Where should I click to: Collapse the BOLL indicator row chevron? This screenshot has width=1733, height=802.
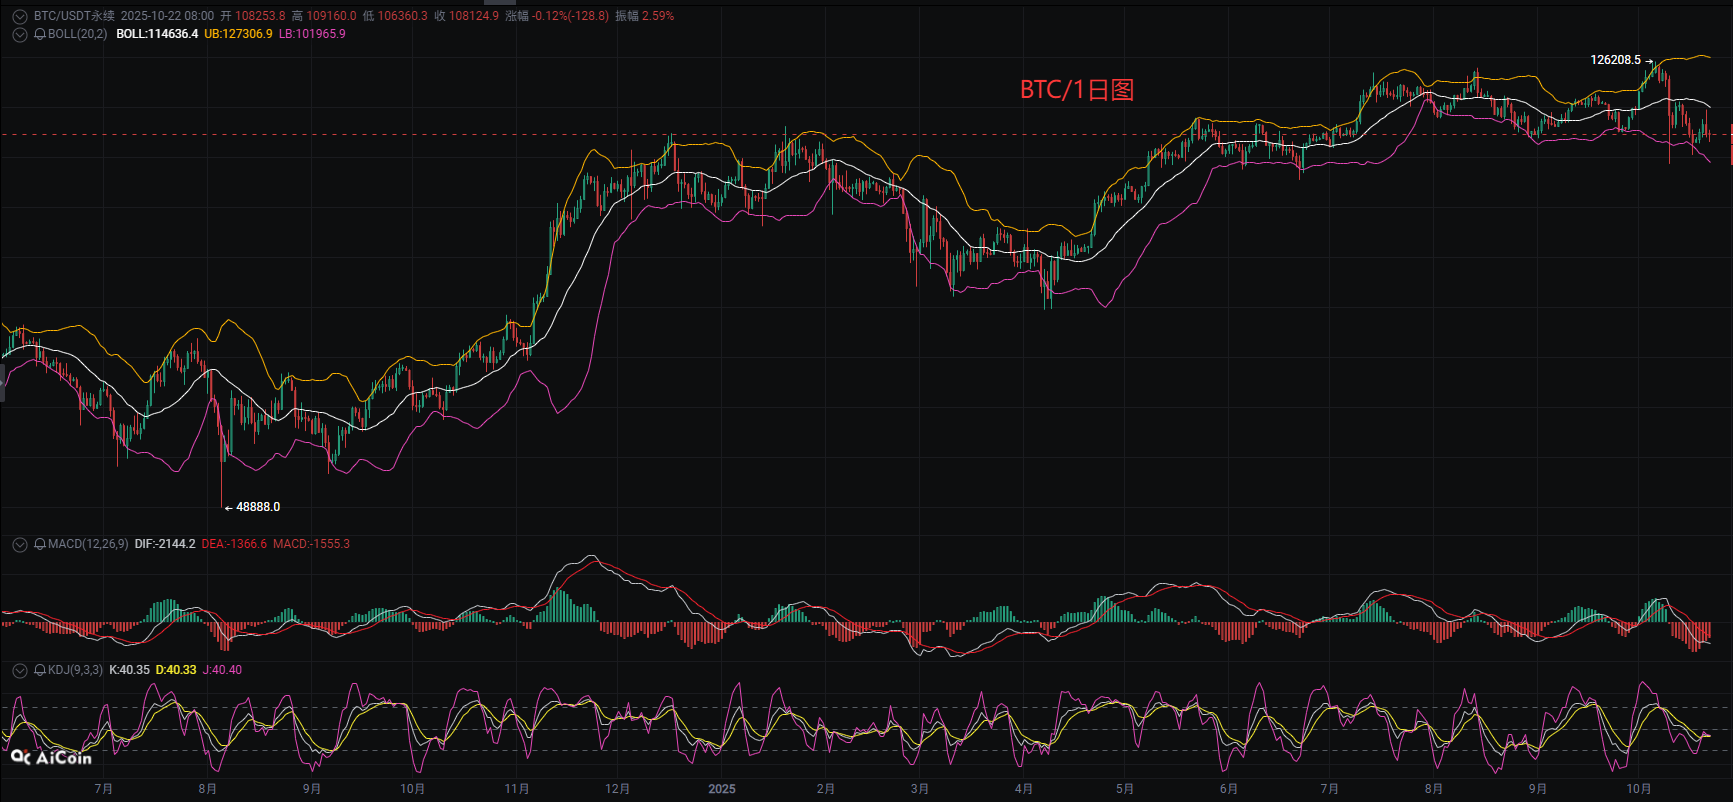point(19,34)
